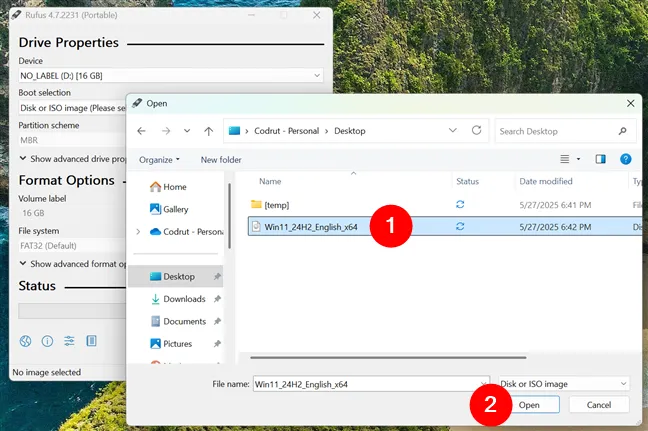Open Rufus about info icon

point(47,341)
